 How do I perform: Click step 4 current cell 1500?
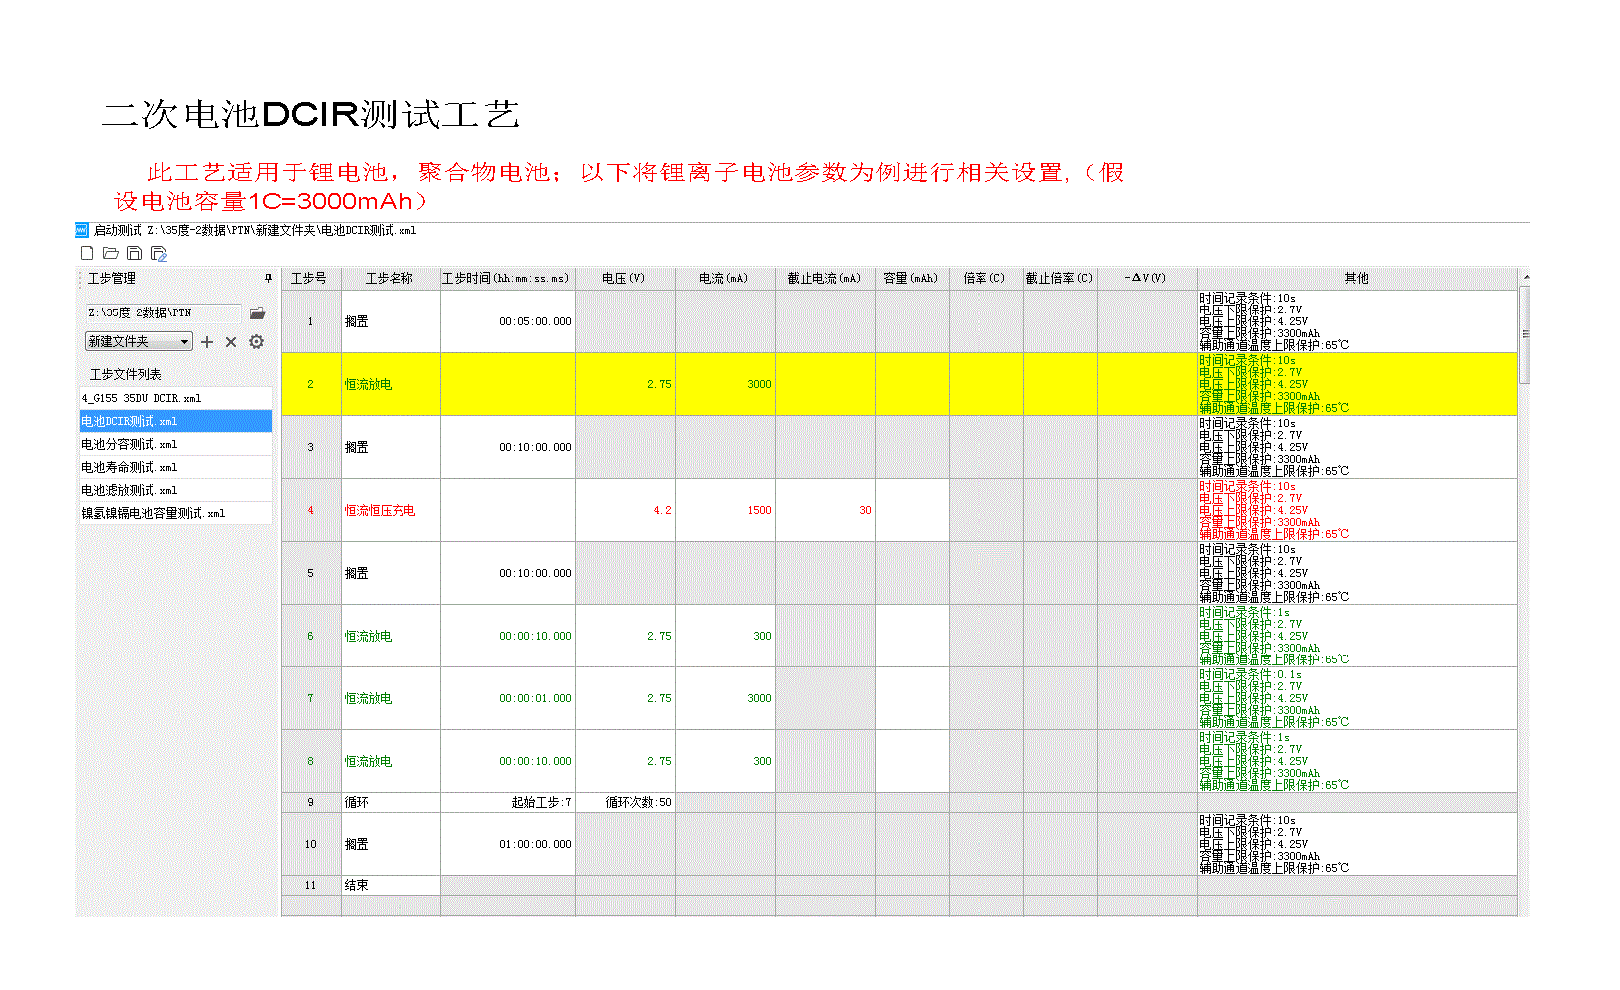click(725, 510)
